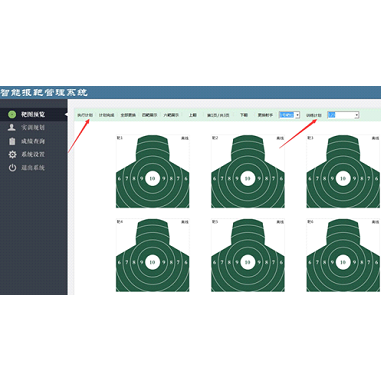This screenshot has height=381, width=381.
Task: Go to next page with 下翻
Action: pyautogui.click(x=244, y=115)
